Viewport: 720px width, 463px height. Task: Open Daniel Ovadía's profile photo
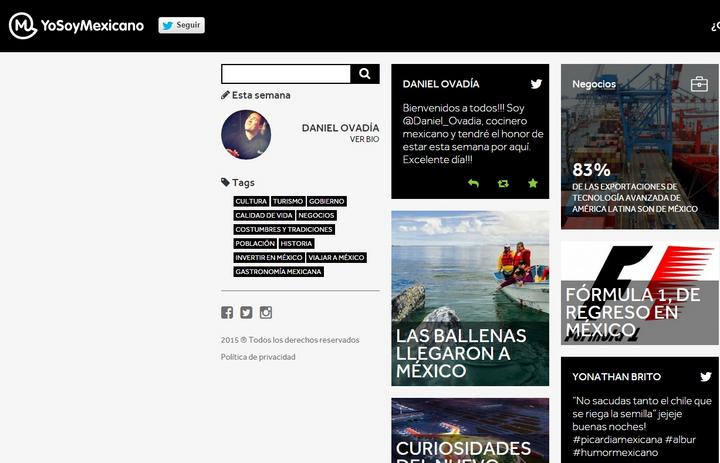[x=246, y=135]
